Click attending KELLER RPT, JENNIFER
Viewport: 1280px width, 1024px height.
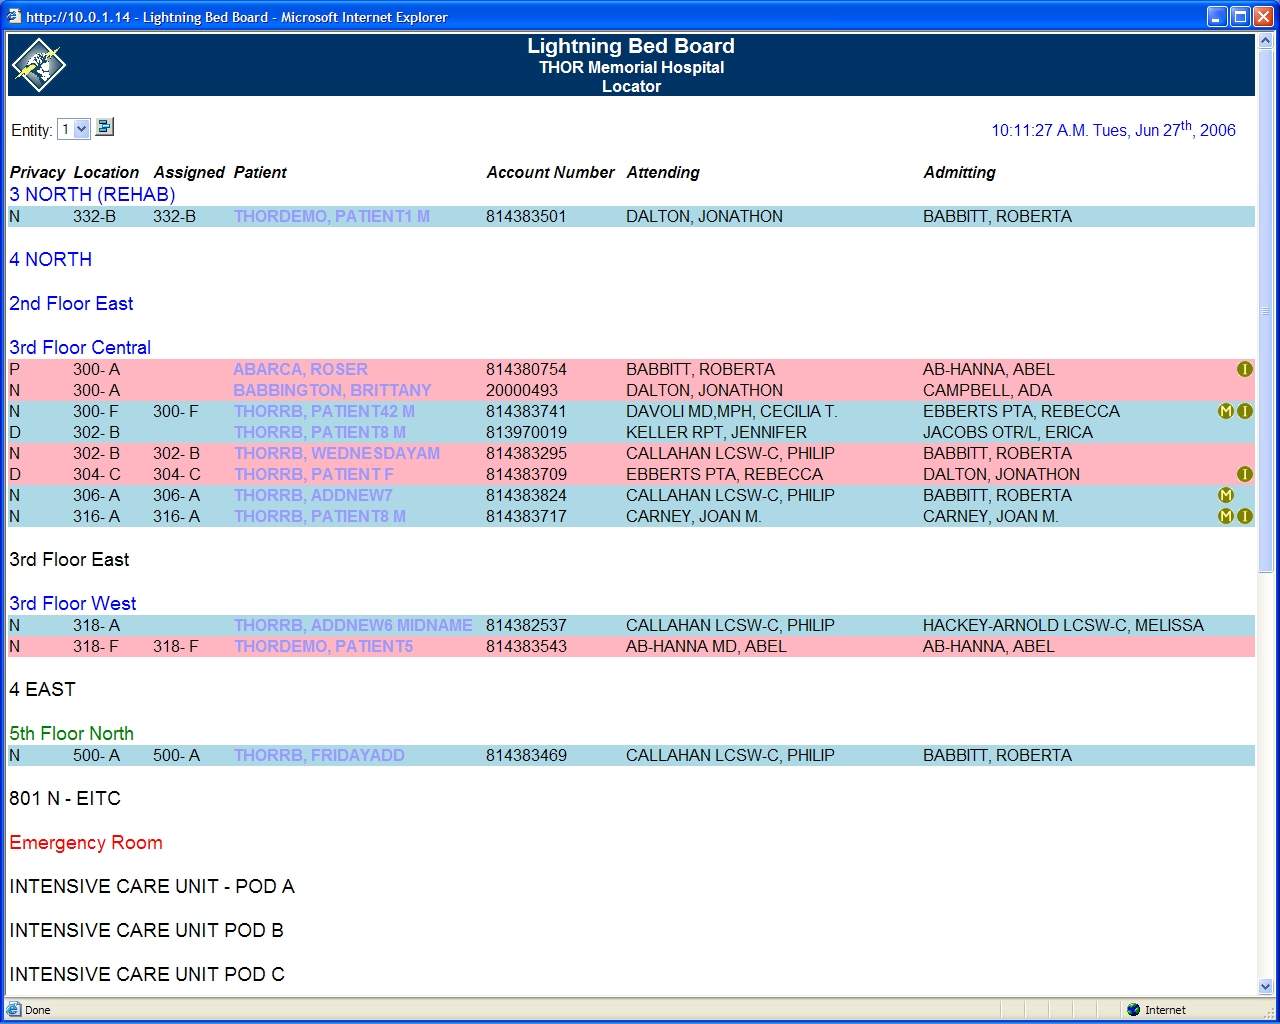point(716,432)
